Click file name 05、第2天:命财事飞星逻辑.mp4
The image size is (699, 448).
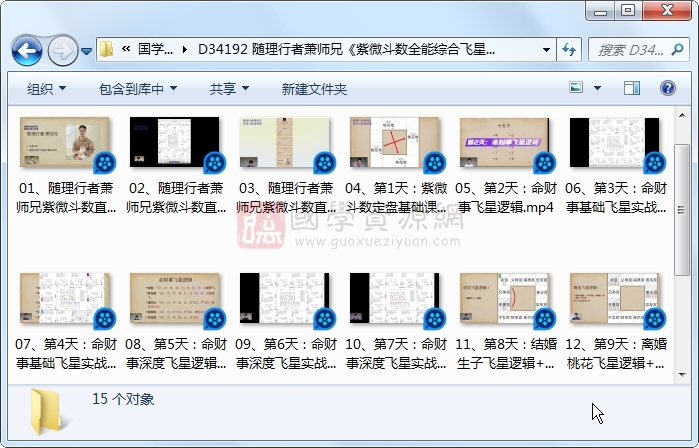coord(506,197)
